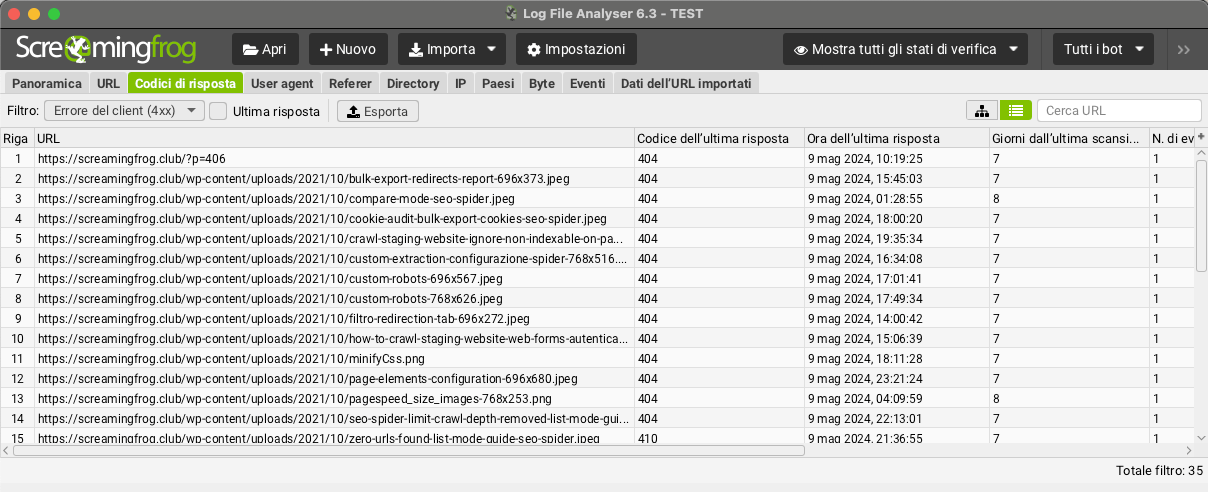The height and width of the screenshot is (492, 1208).
Task: Switch to tree view icon
Action: point(982,111)
